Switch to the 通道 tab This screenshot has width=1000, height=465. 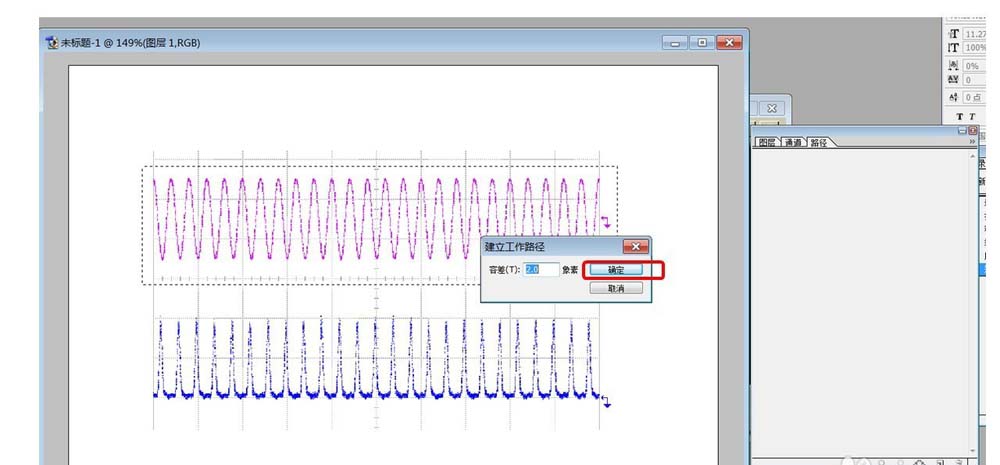(x=793, y=143)
